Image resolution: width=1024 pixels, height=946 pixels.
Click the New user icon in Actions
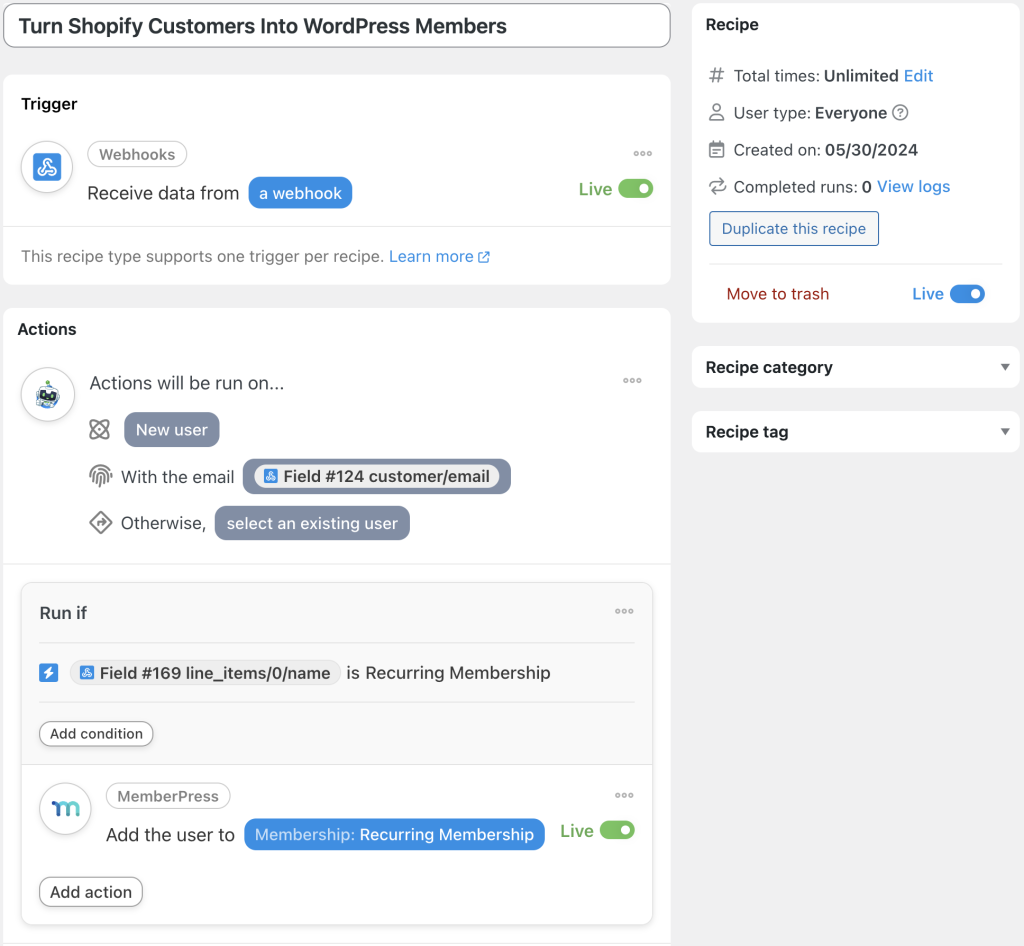click(x=100, y=429)
